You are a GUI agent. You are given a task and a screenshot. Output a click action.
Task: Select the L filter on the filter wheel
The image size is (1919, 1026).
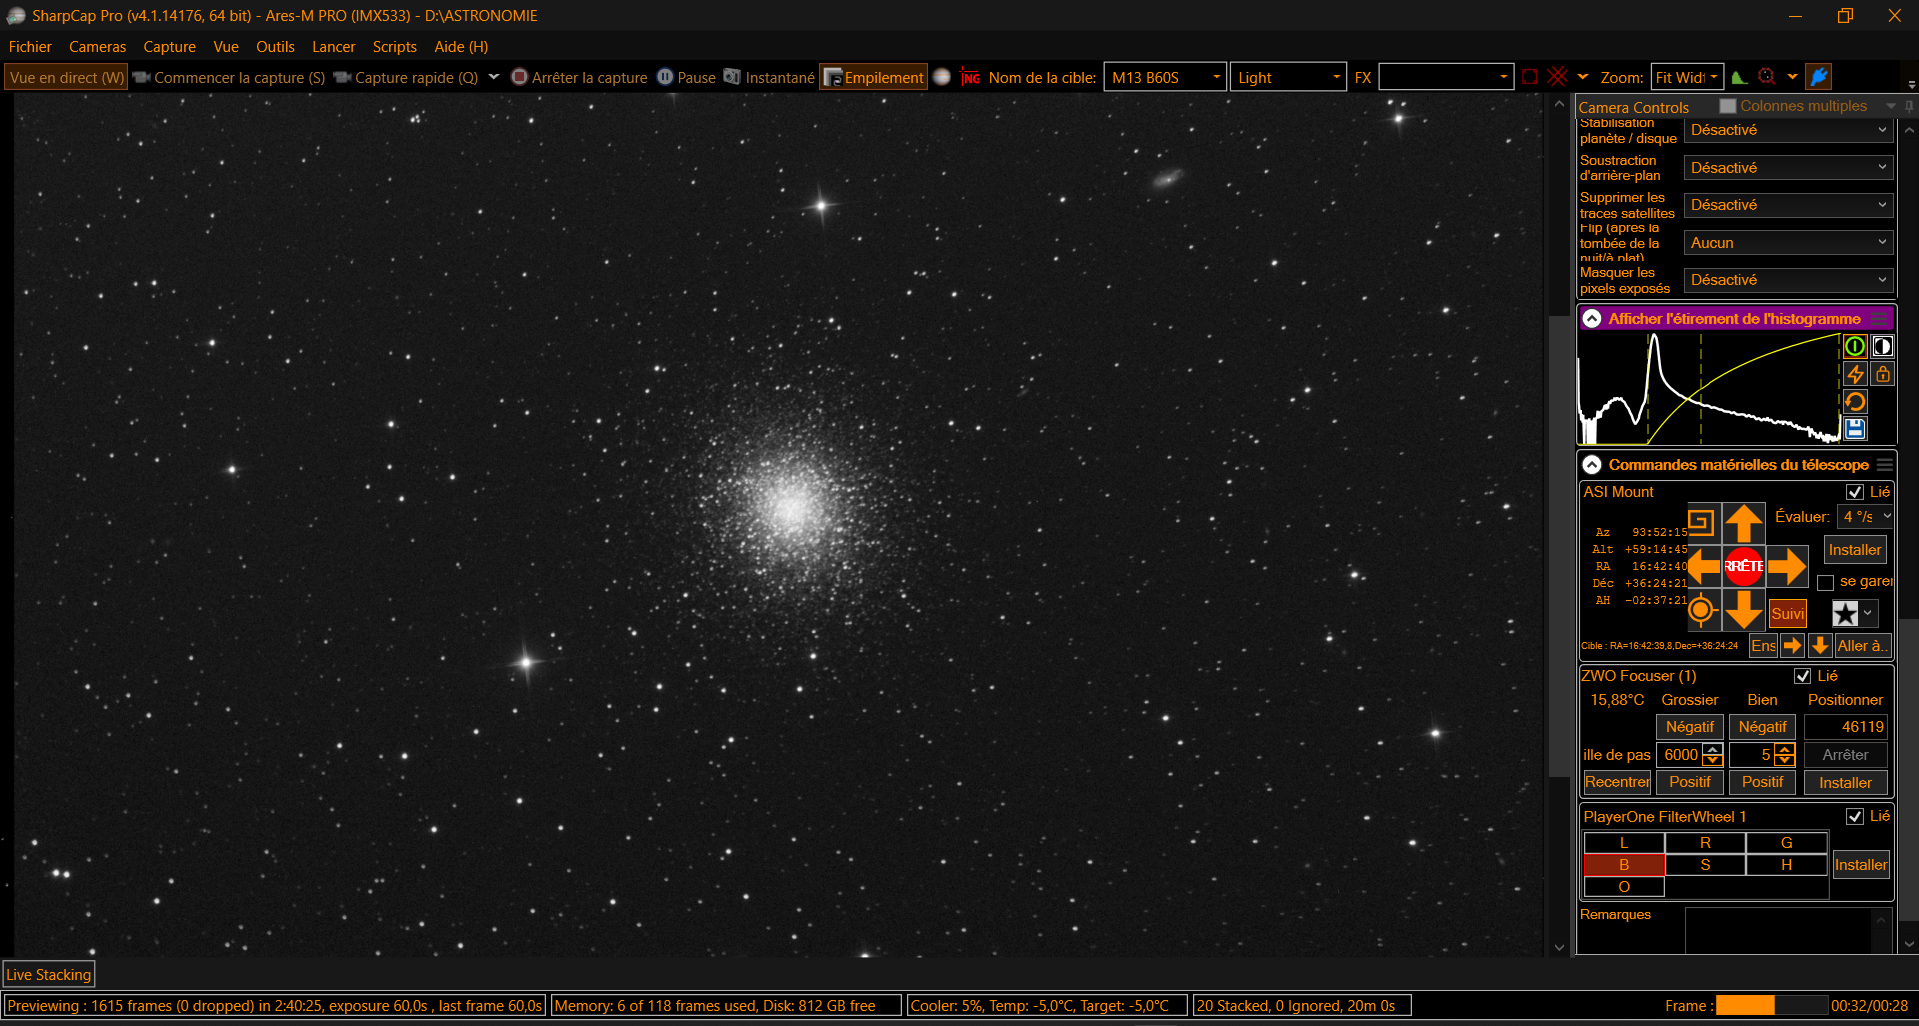[x=1624, y=843]
